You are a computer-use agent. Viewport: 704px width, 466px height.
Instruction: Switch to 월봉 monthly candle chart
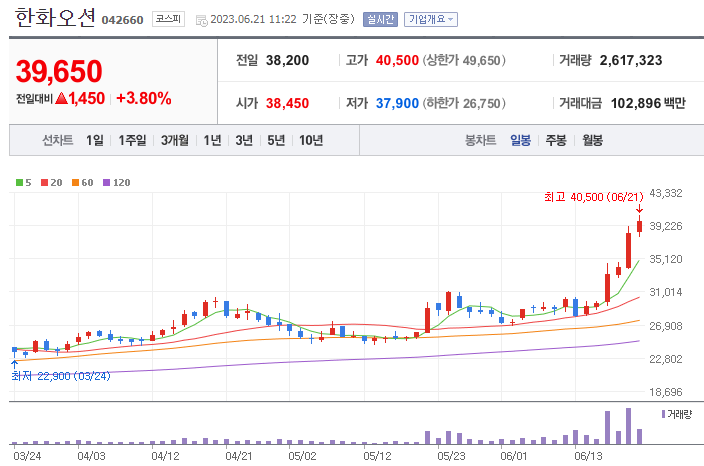pyautogui.click(x=592, y=141)
